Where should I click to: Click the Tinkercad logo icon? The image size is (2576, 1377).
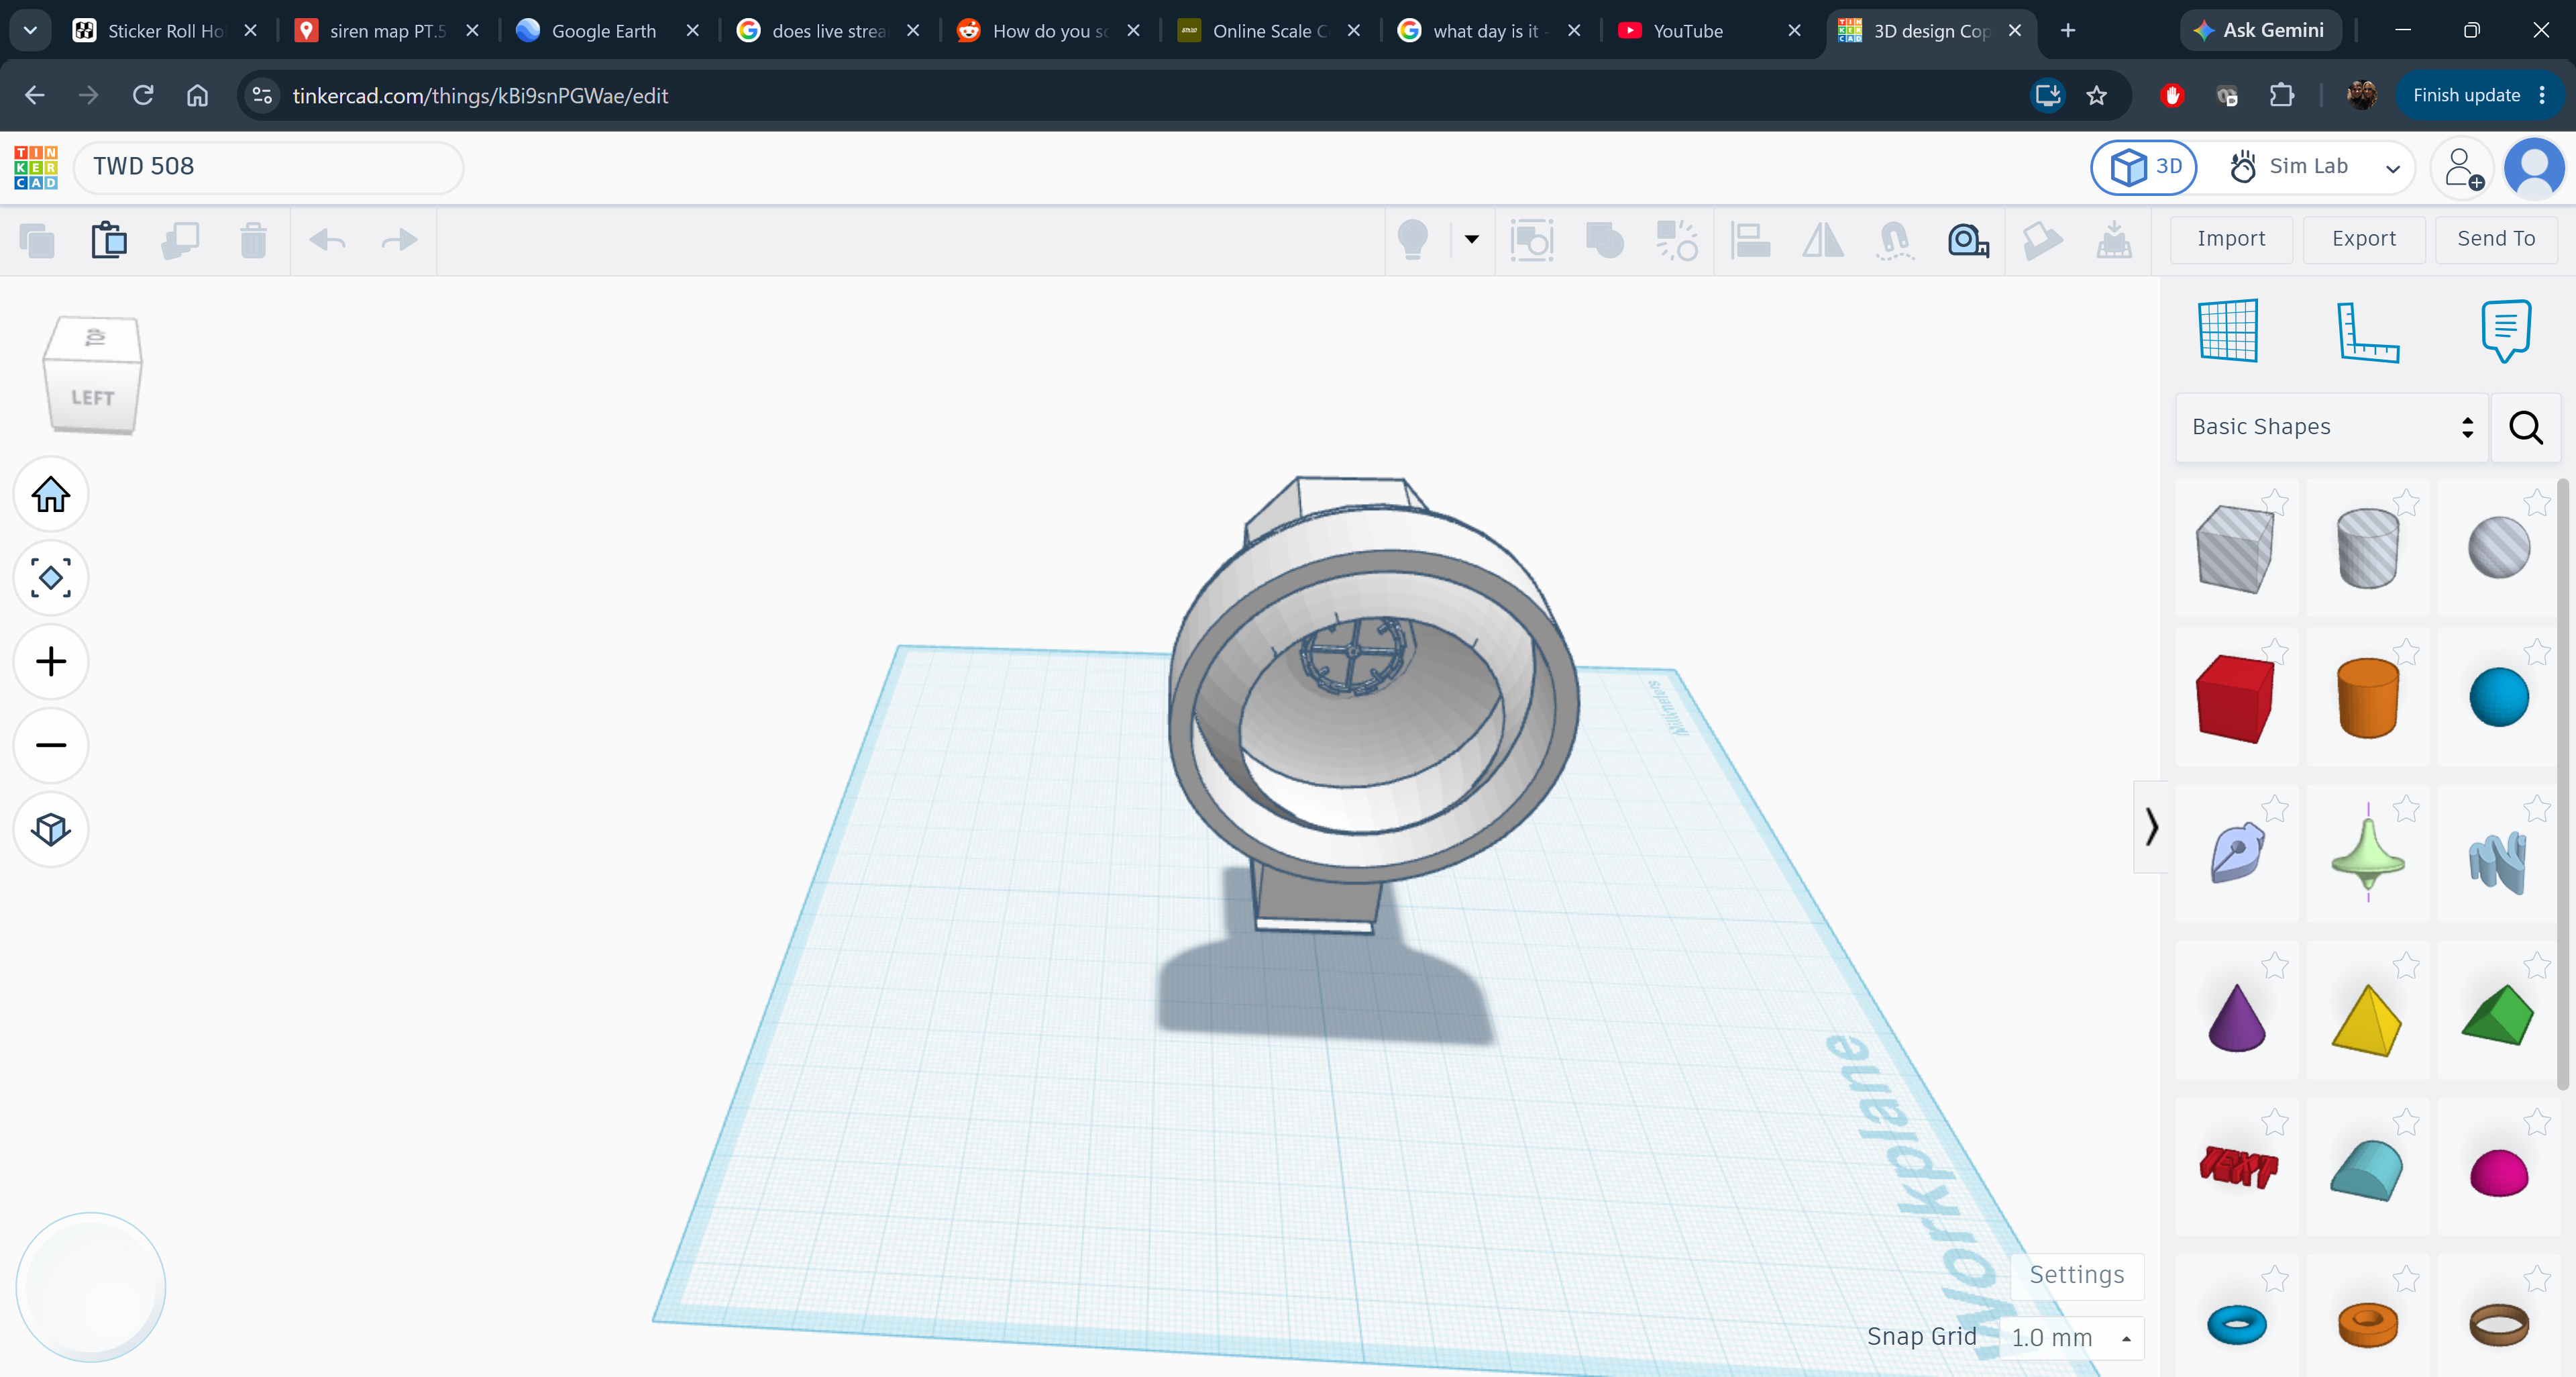tap(36, 167)
